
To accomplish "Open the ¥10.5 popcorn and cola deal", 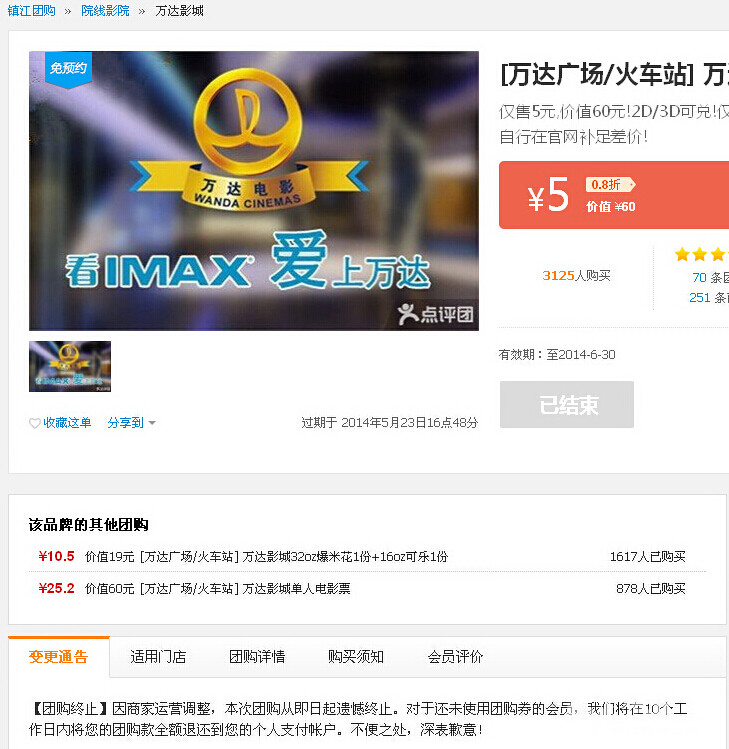I will (294, 557).
